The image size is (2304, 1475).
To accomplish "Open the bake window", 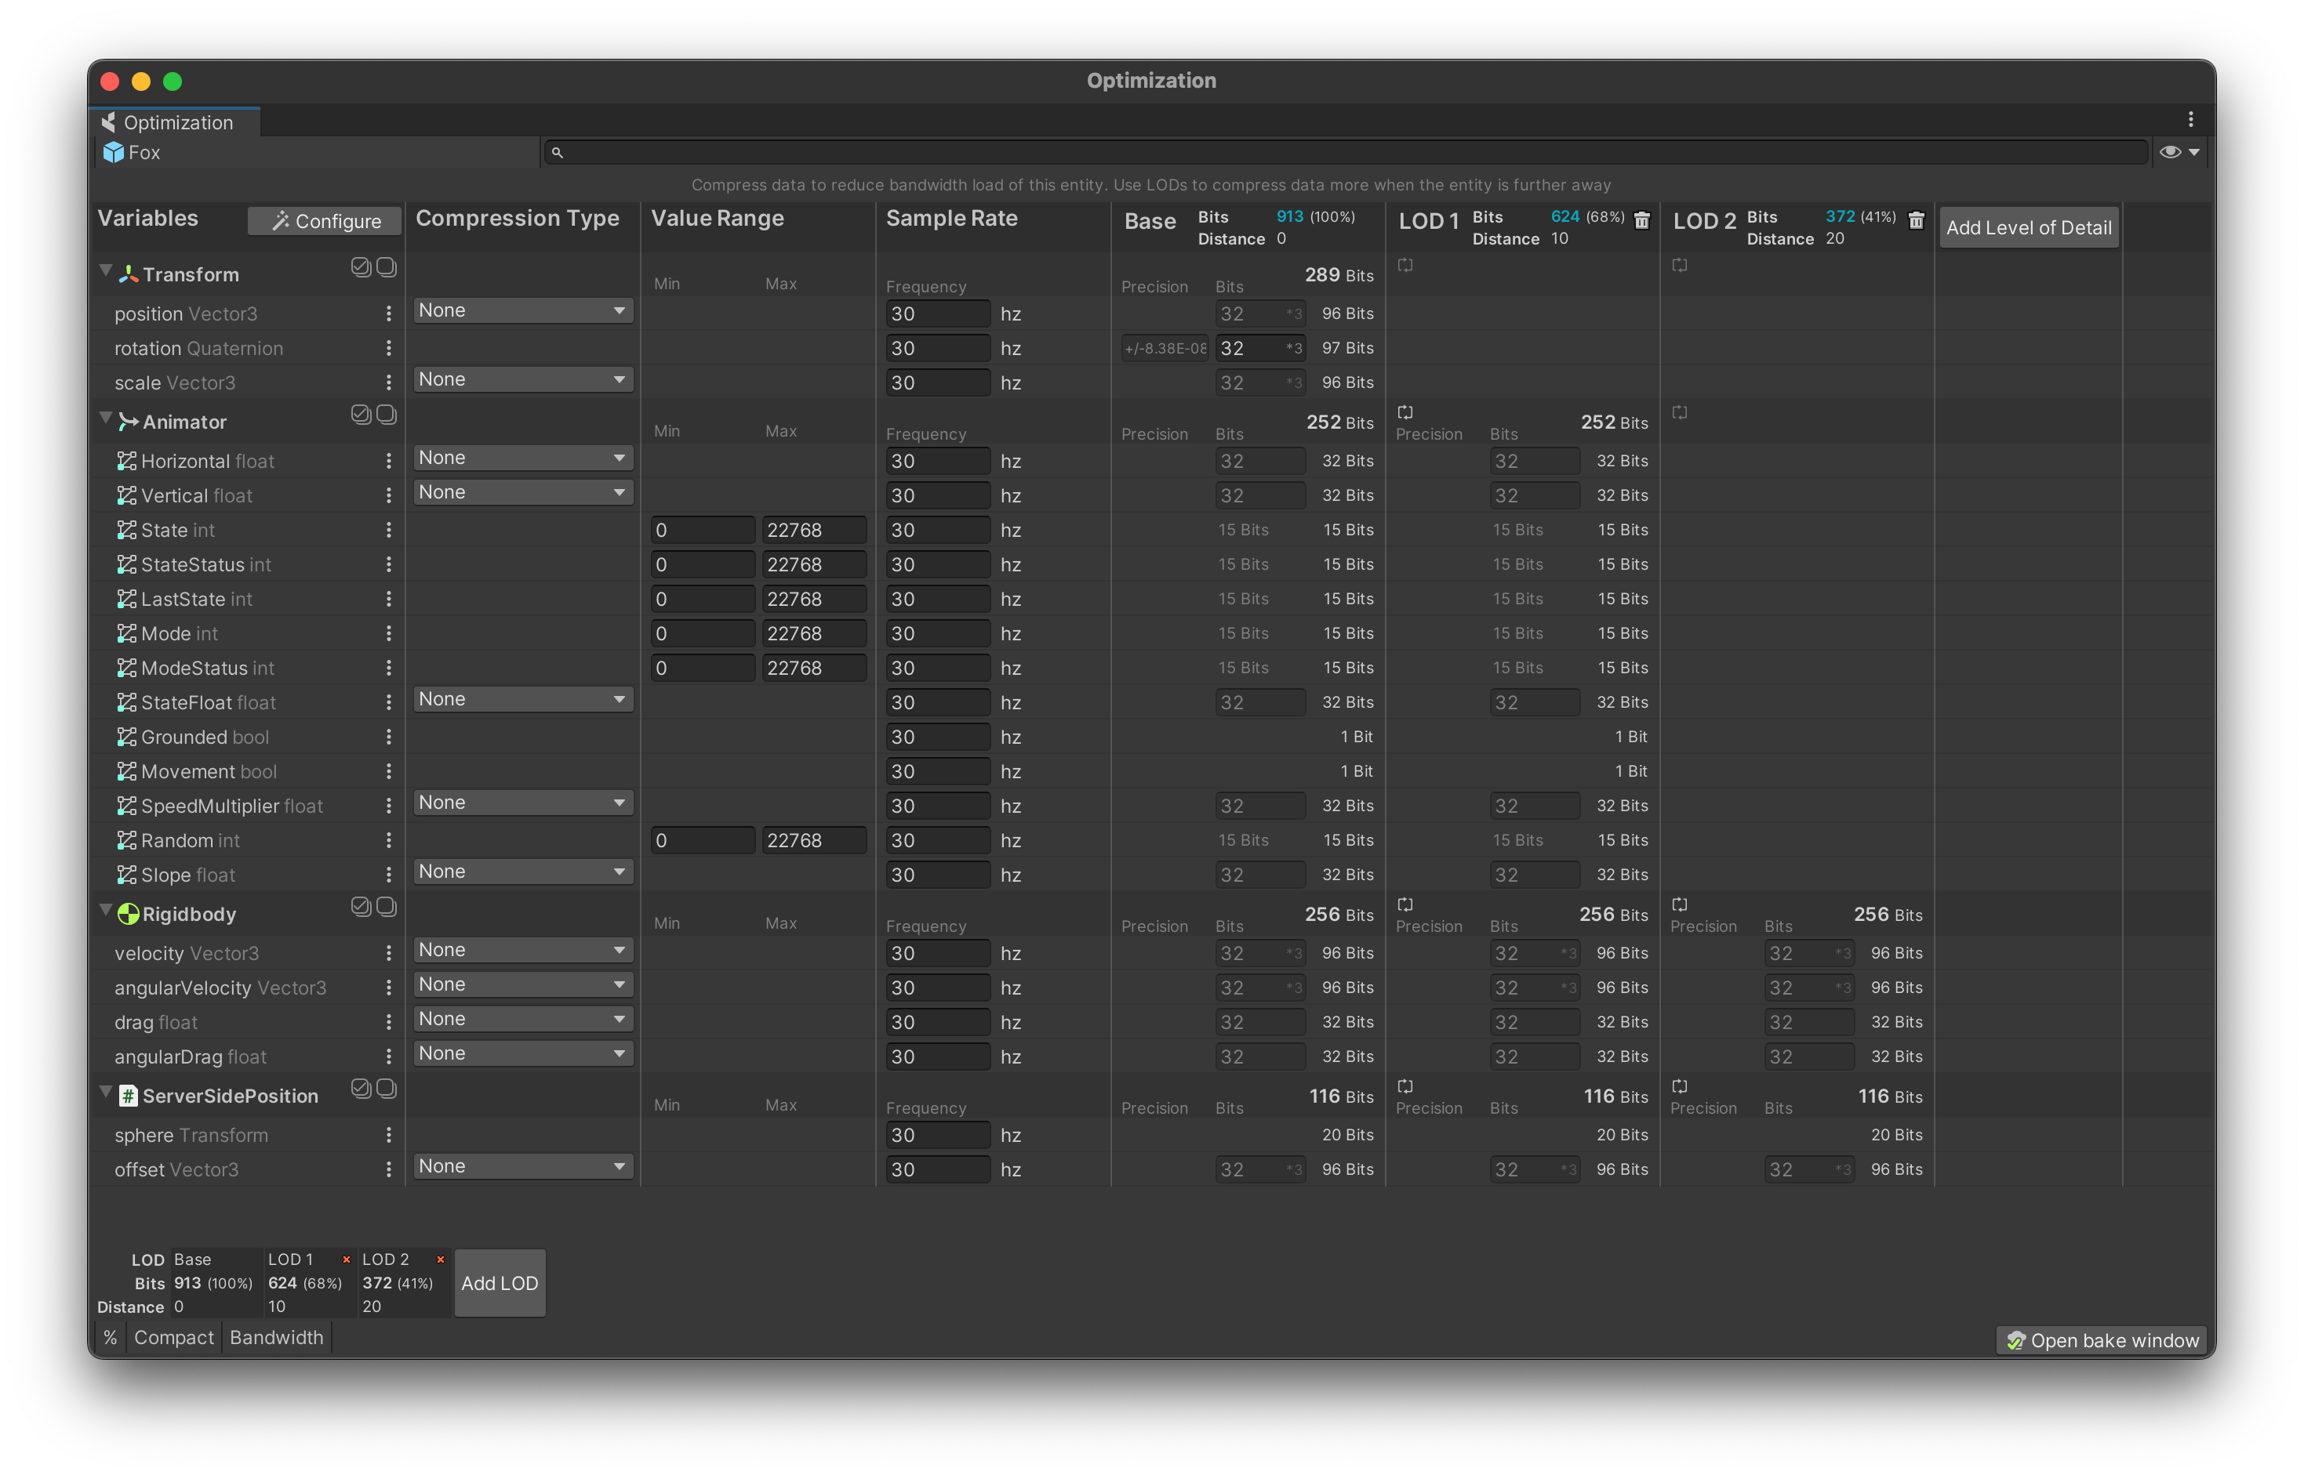I will (2102, 1340).
